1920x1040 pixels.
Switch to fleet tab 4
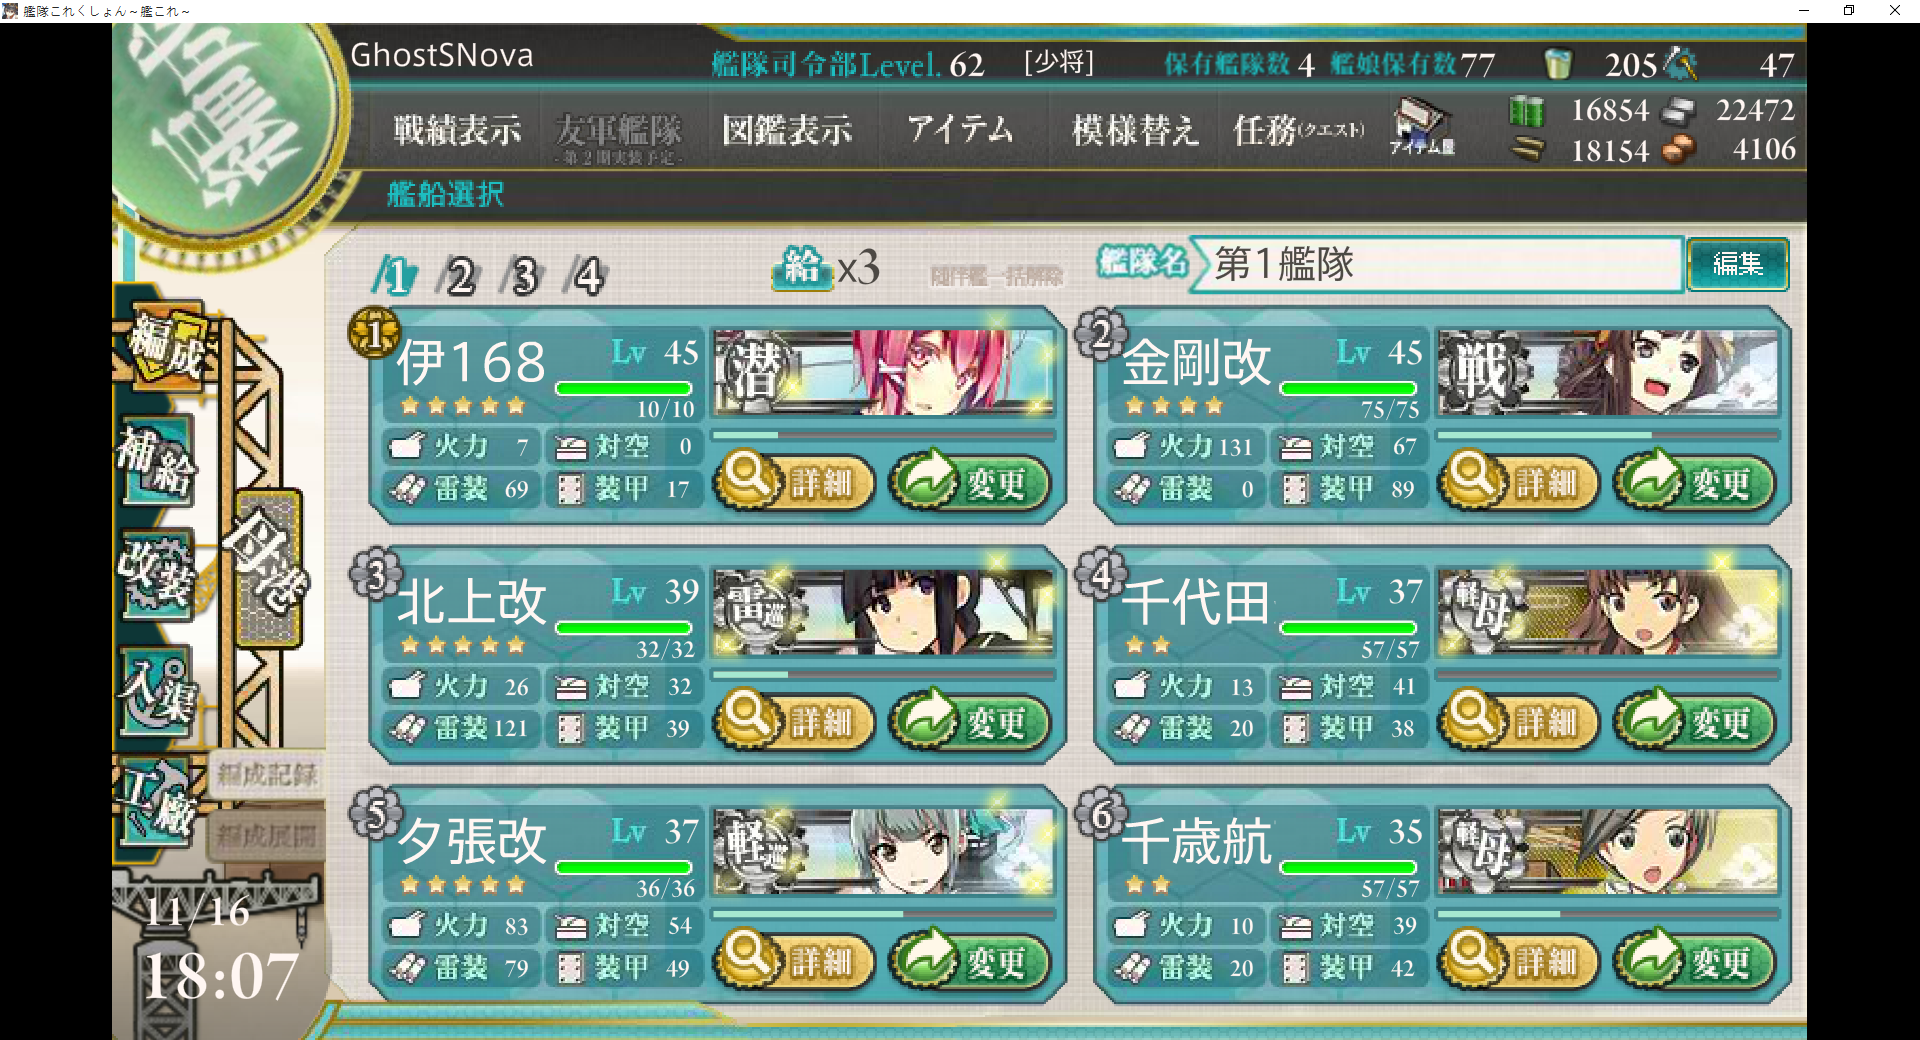[587, 276]
